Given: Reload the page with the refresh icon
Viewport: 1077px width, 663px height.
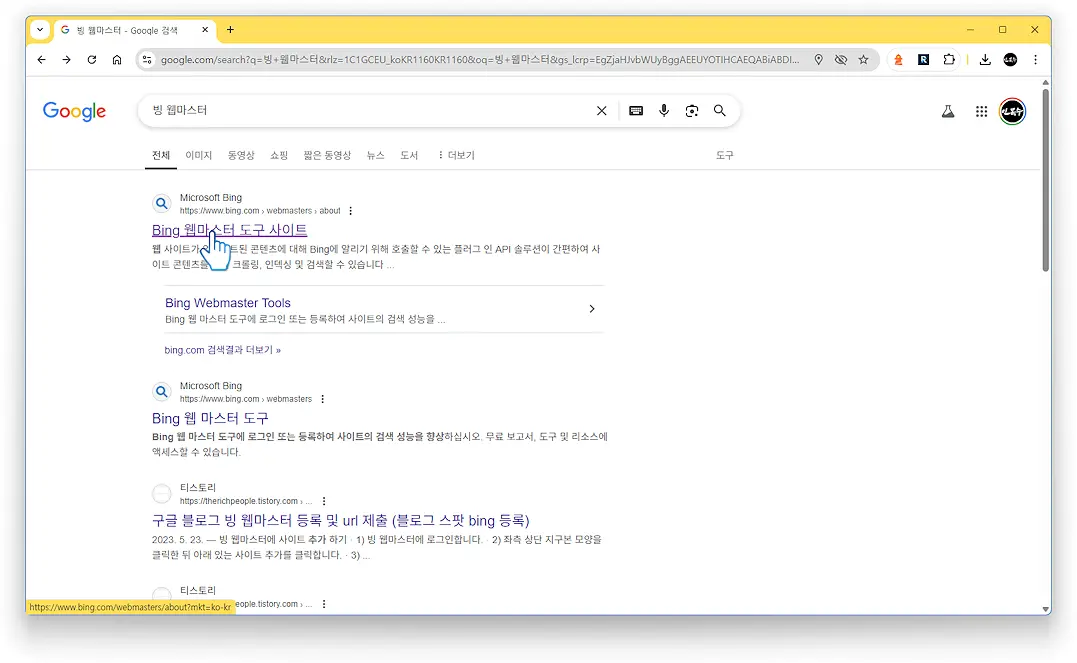Looking at the screenshot, I should point(91,60).
